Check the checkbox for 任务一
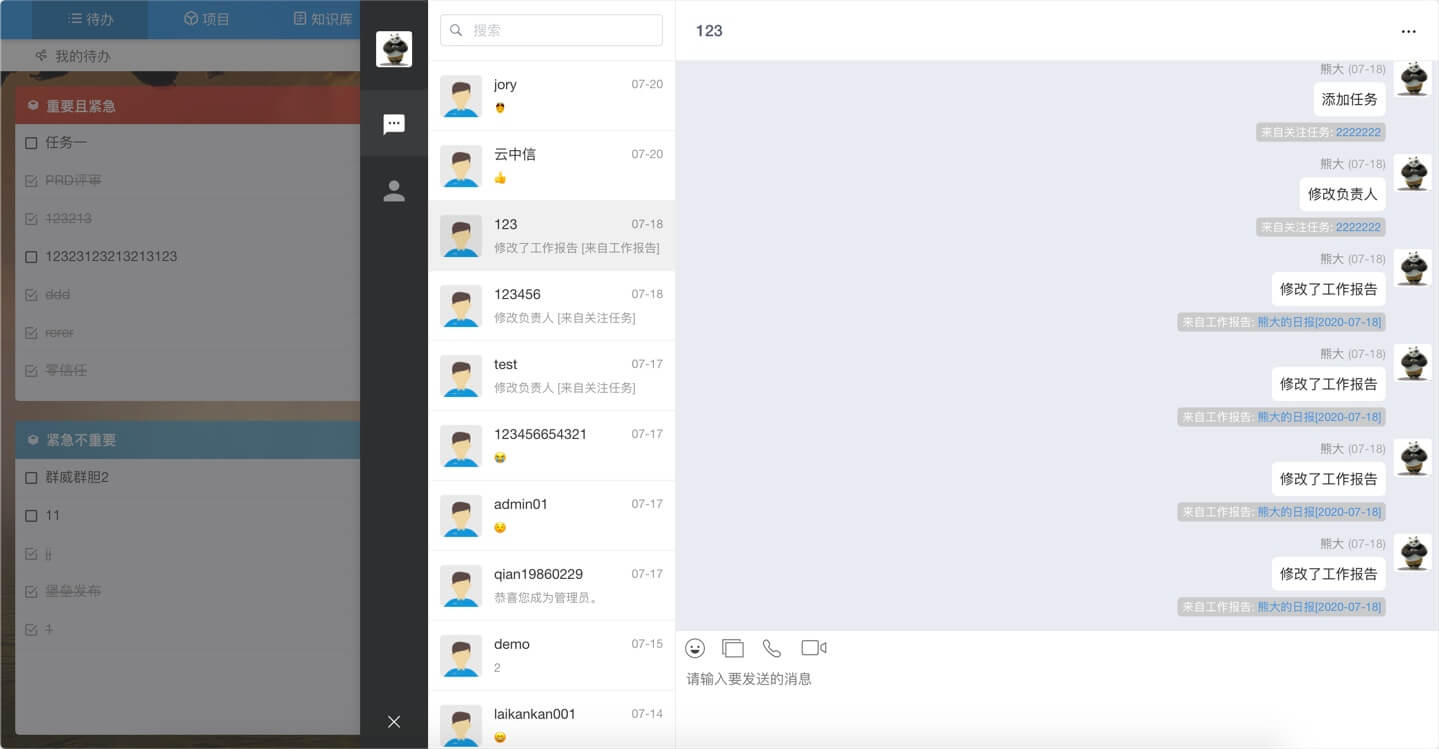The image size is (1439, 749). pos(31,142)
